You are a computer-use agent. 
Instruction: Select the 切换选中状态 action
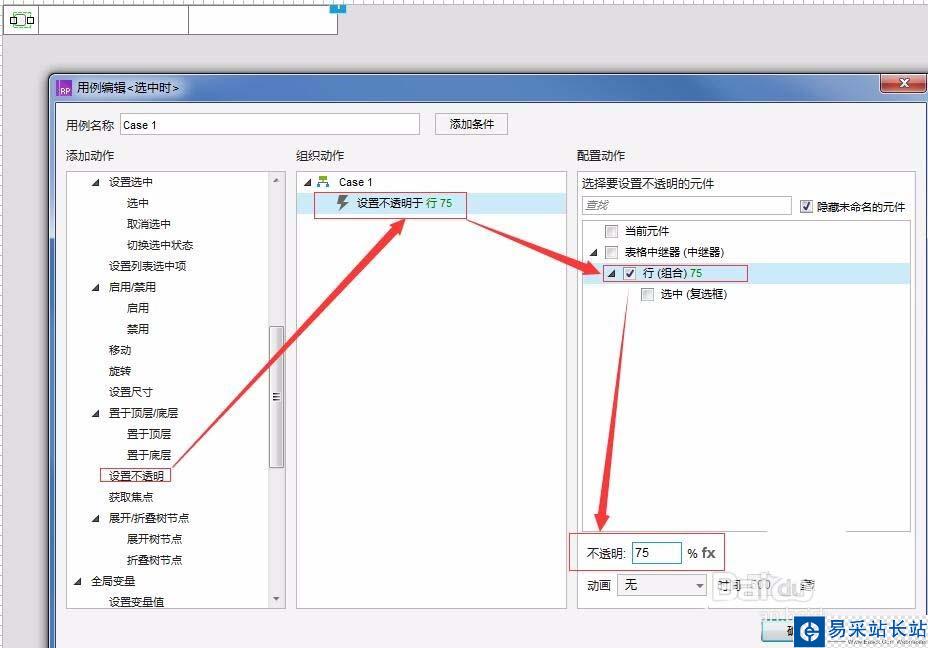(x=160, y=245)
